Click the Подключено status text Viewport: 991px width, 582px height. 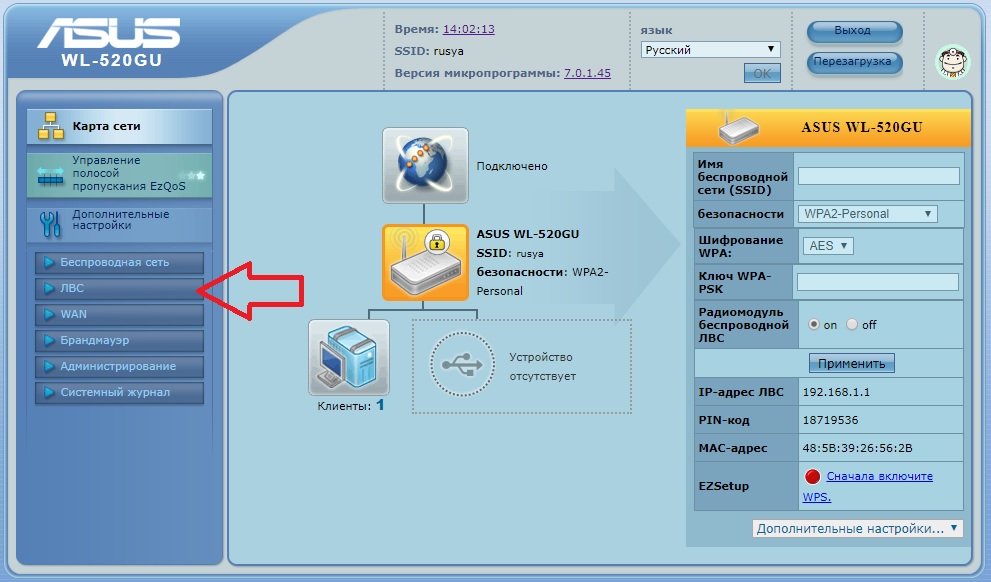point(512,166)
